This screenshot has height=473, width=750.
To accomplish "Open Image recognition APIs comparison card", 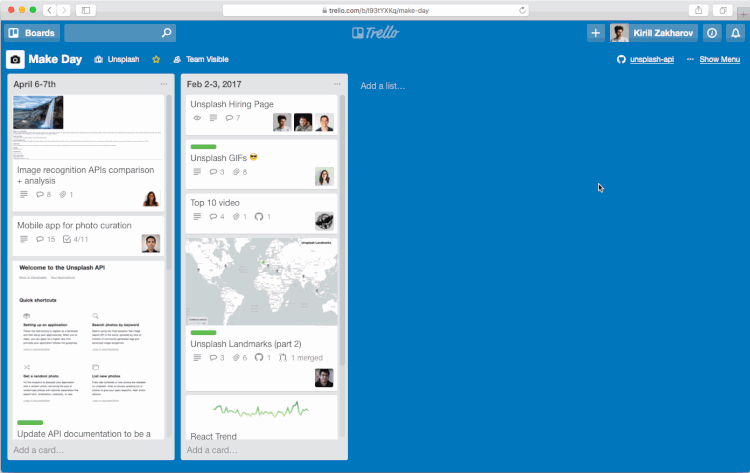I will coord(86,176).
